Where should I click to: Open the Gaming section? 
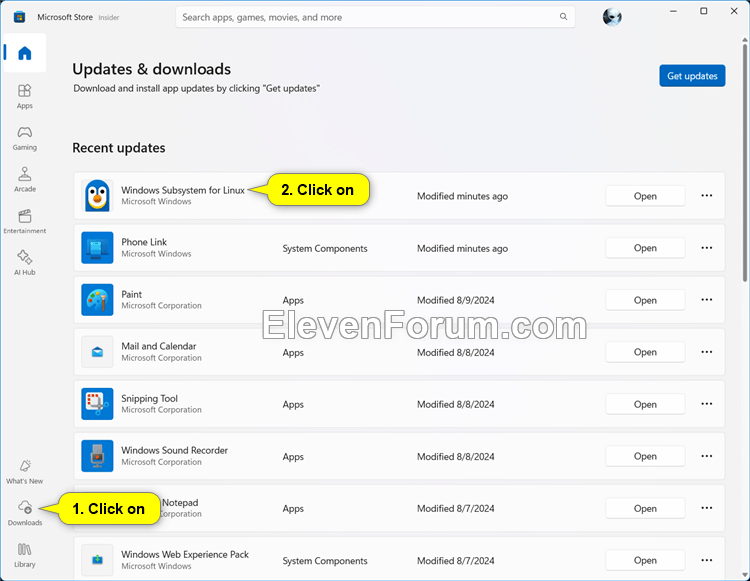tap(24, 138)
